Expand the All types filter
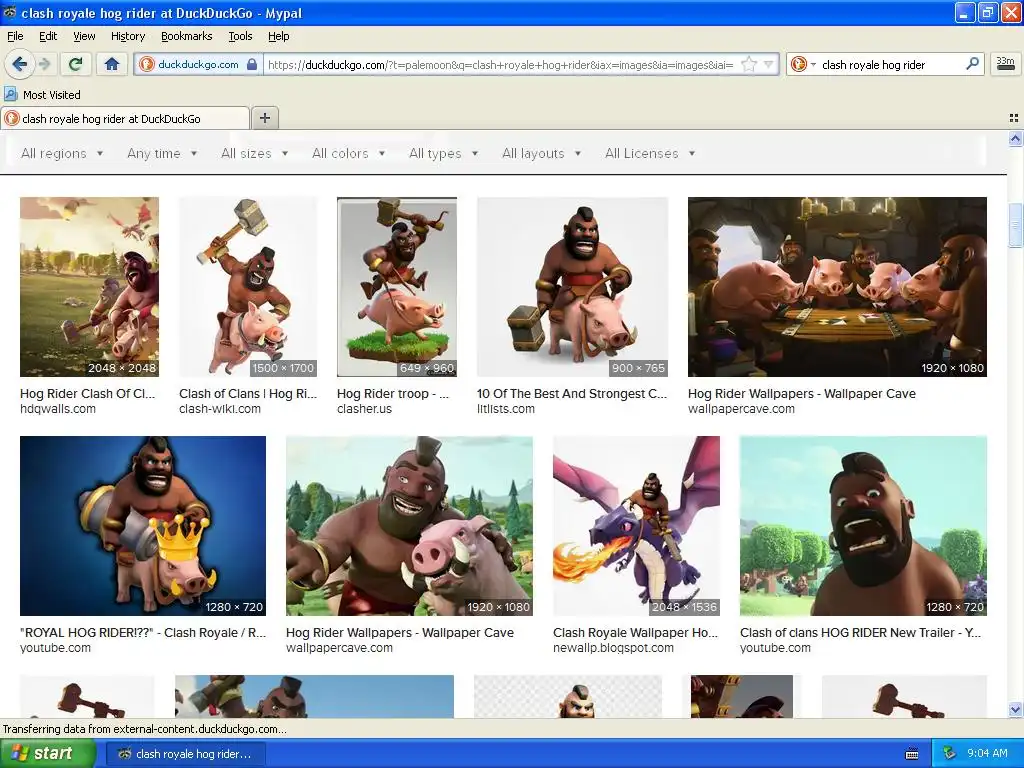 pos(443,153)
